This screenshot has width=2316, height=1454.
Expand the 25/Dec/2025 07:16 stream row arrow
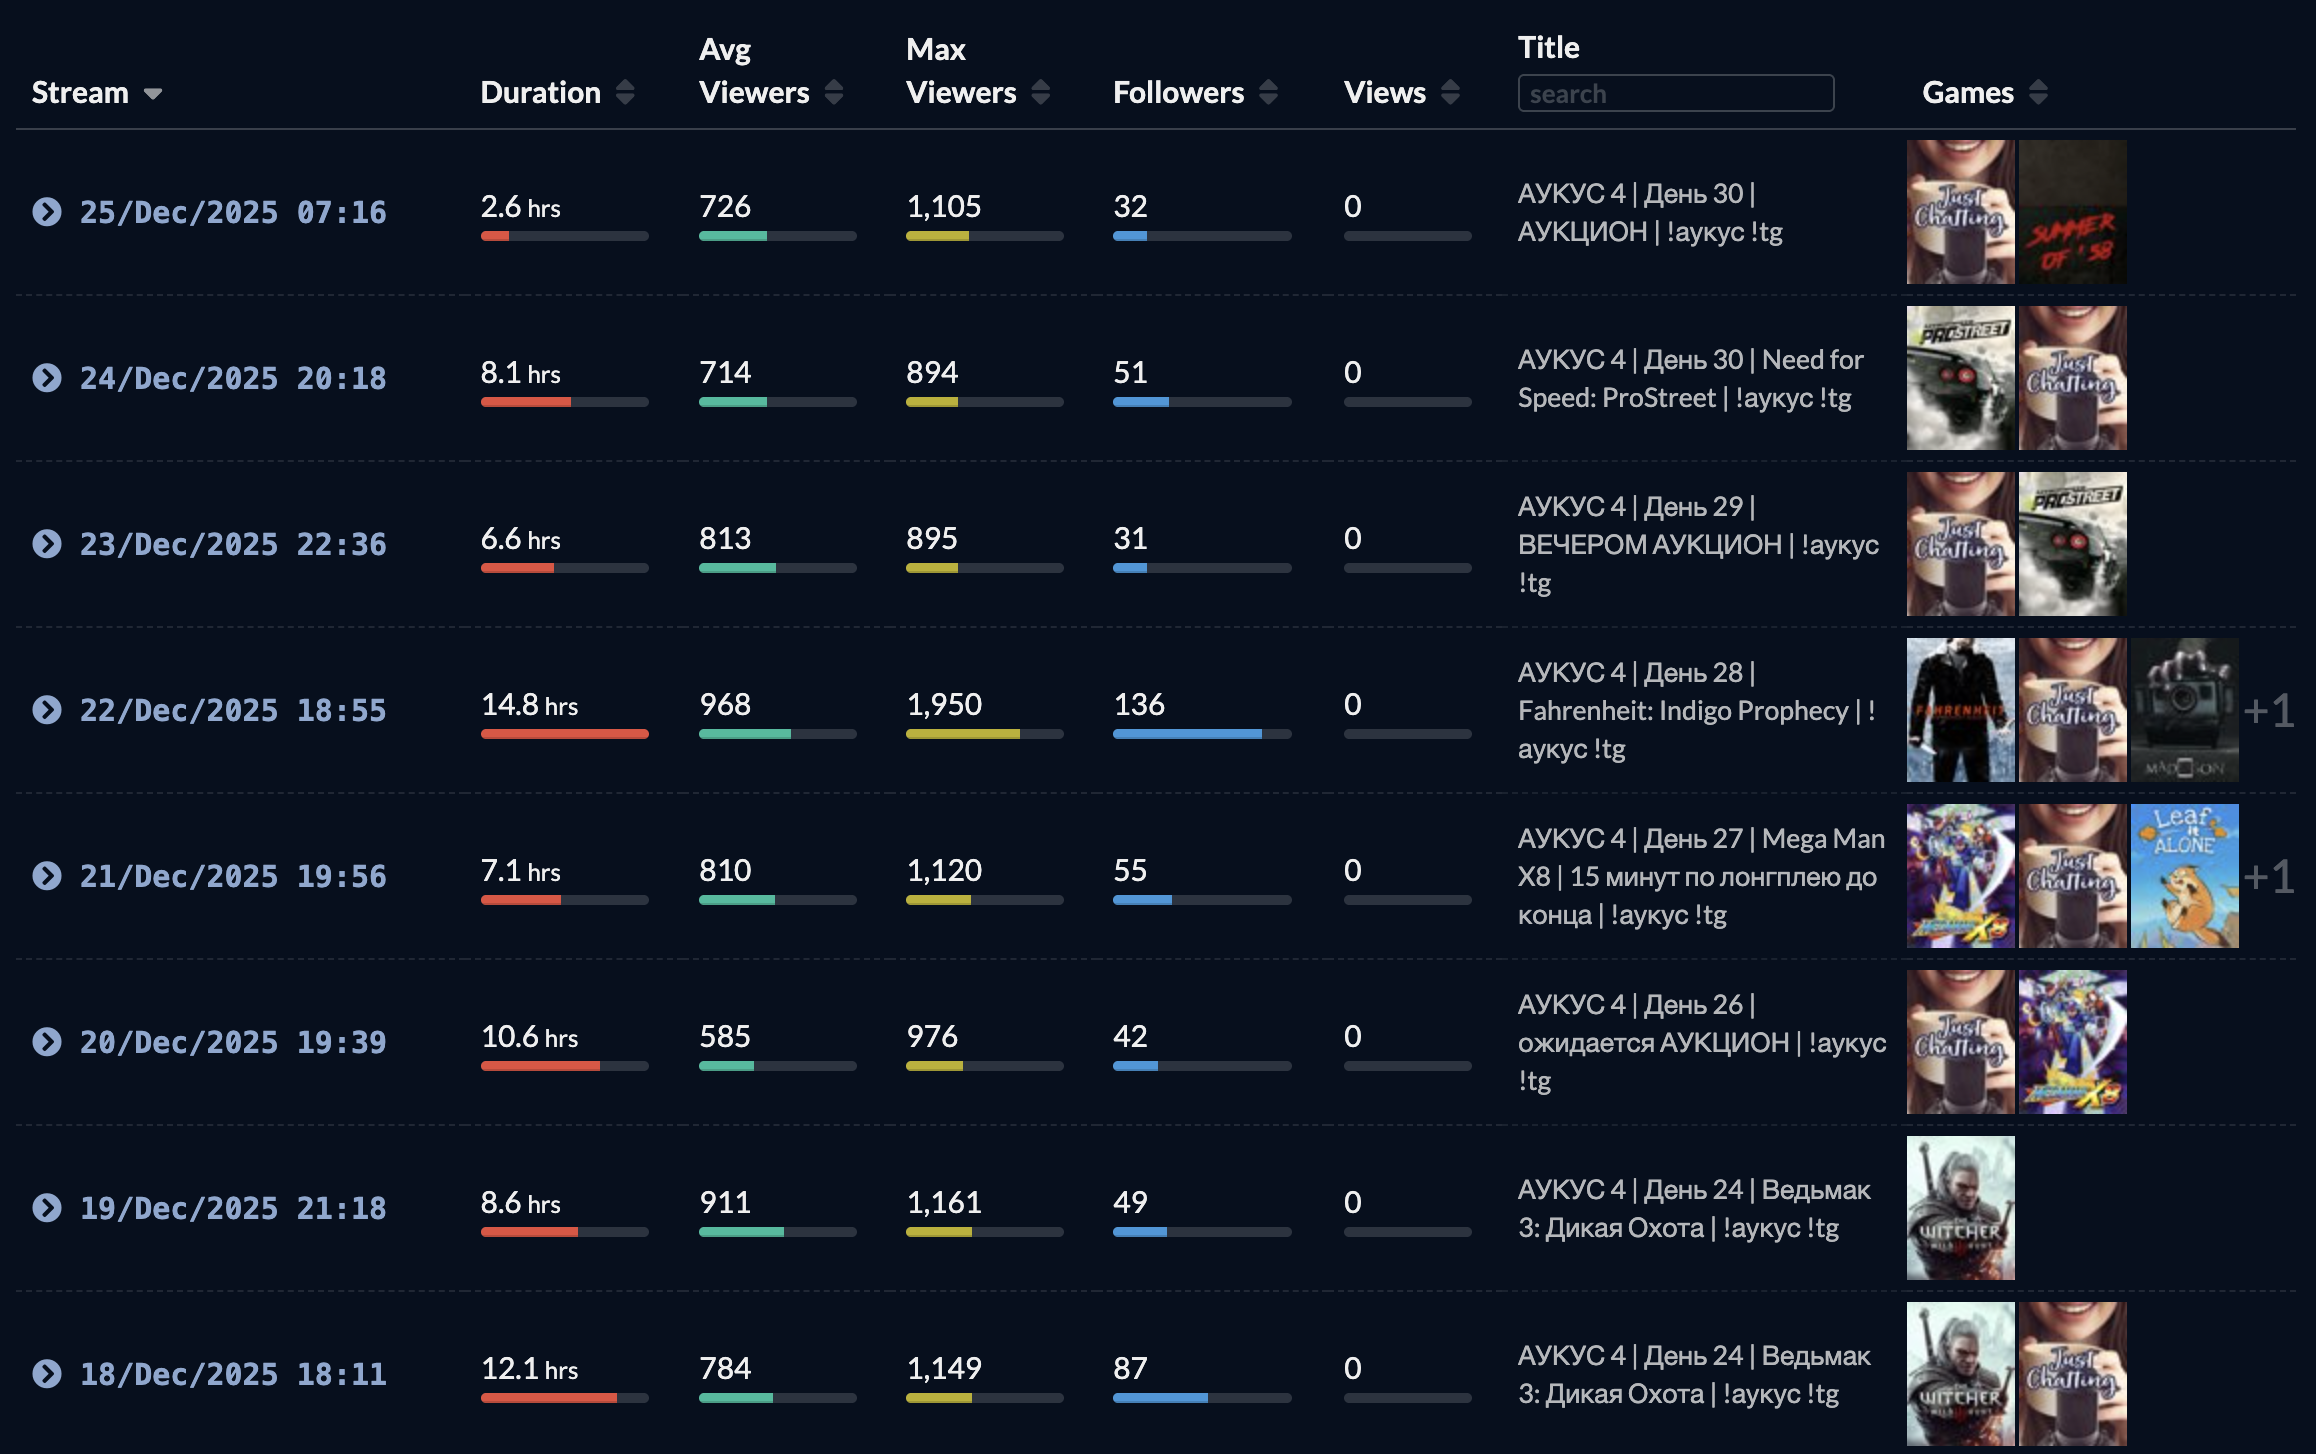pyautogui.click(x=46, y=212)
